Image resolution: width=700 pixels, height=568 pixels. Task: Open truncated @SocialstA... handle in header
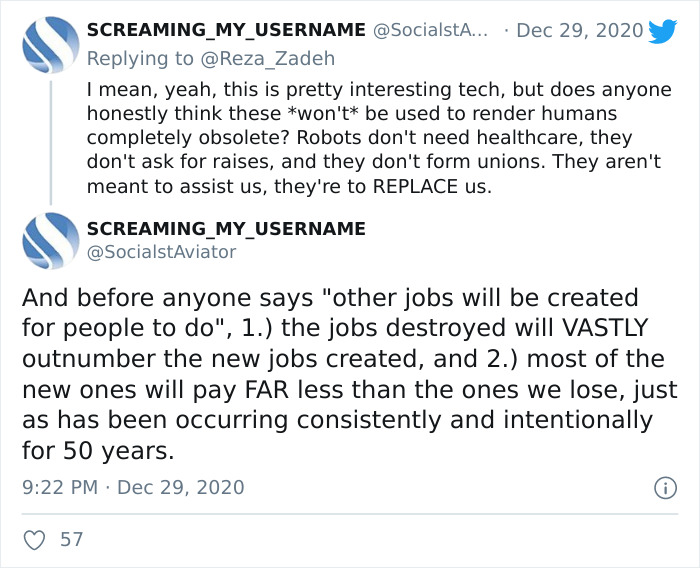(432, 31)
